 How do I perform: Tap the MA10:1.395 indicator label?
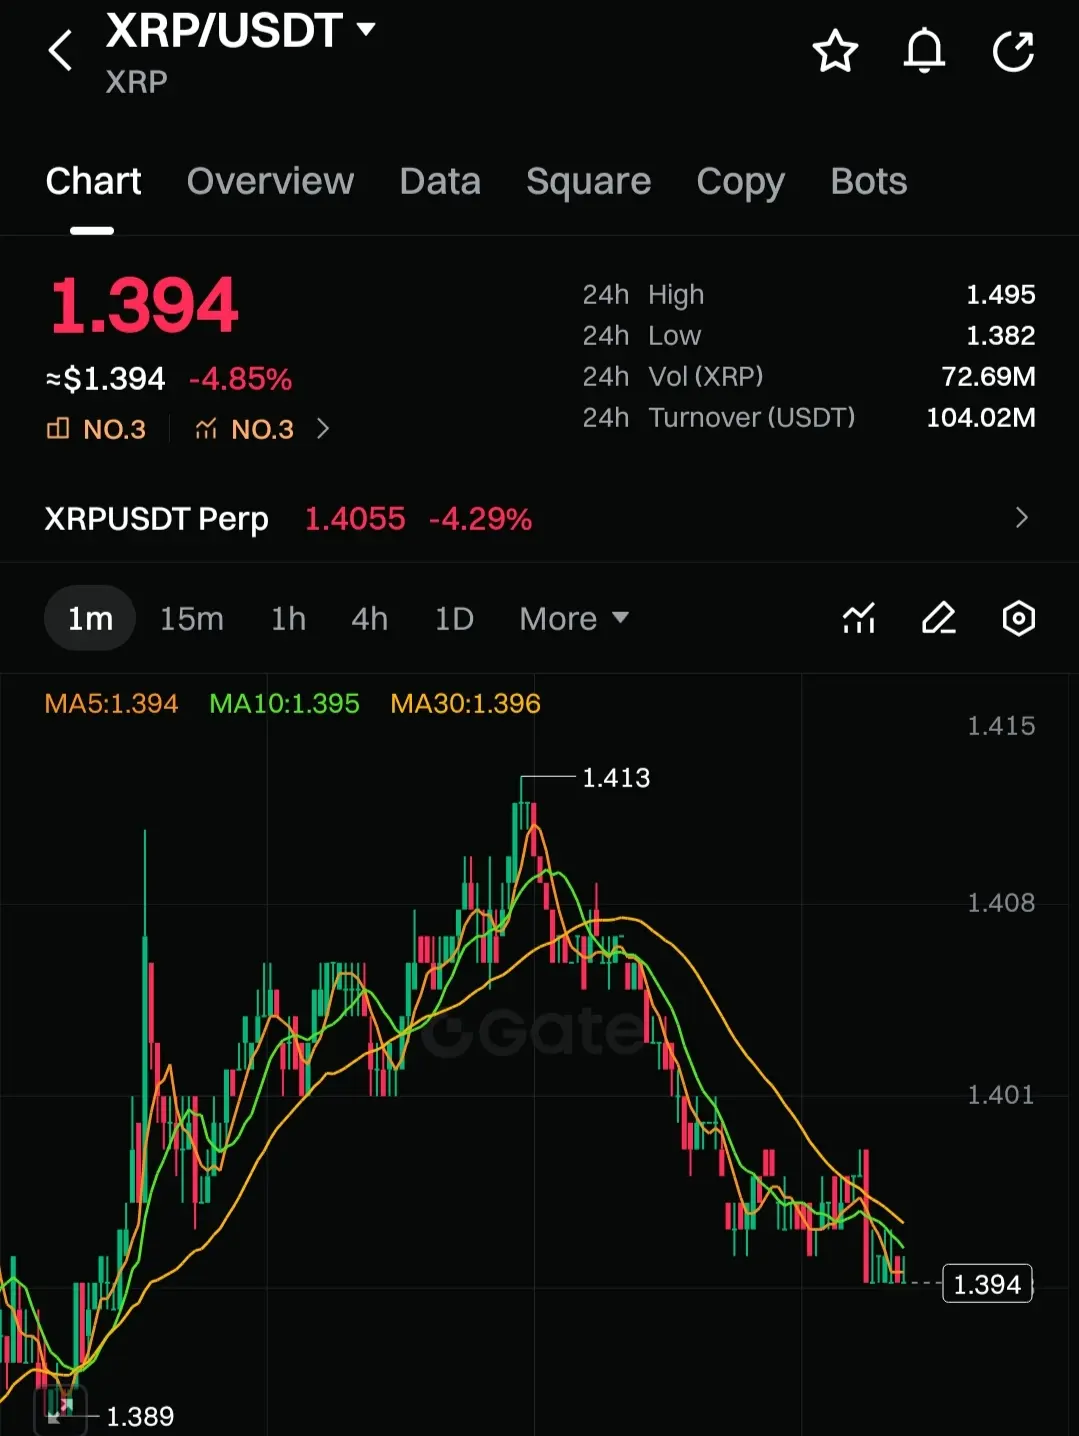click(284, 704)
